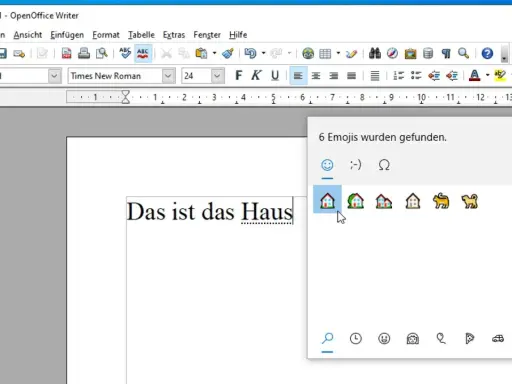This screenshot has width=512, height=384.
Task: Toggle bold formatting (F)
Action: 239,76
